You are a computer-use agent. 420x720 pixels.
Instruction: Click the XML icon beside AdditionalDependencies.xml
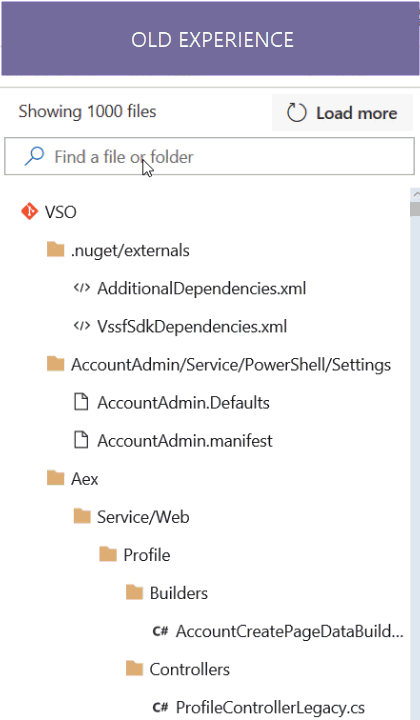tap(82, 288)
